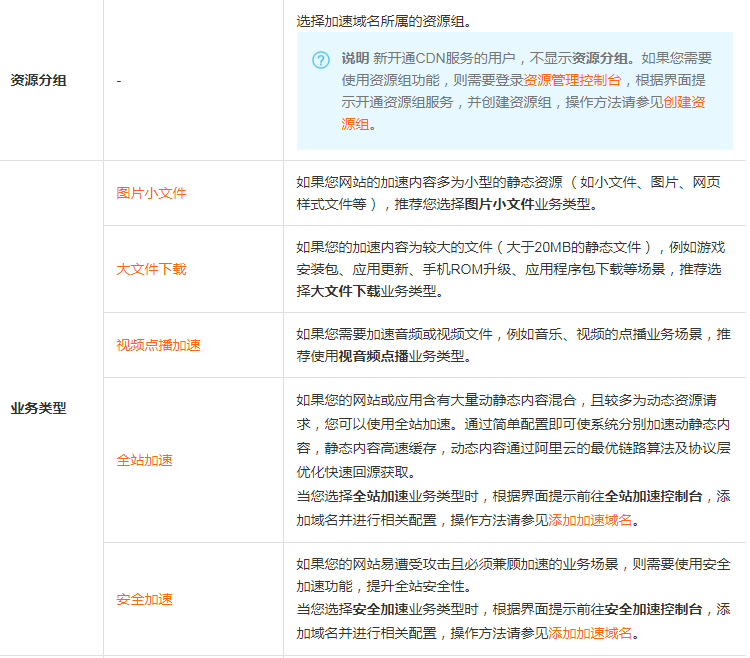Click the bold 说明 label in the note
The image size is (750, 658).
pos(355,58)
